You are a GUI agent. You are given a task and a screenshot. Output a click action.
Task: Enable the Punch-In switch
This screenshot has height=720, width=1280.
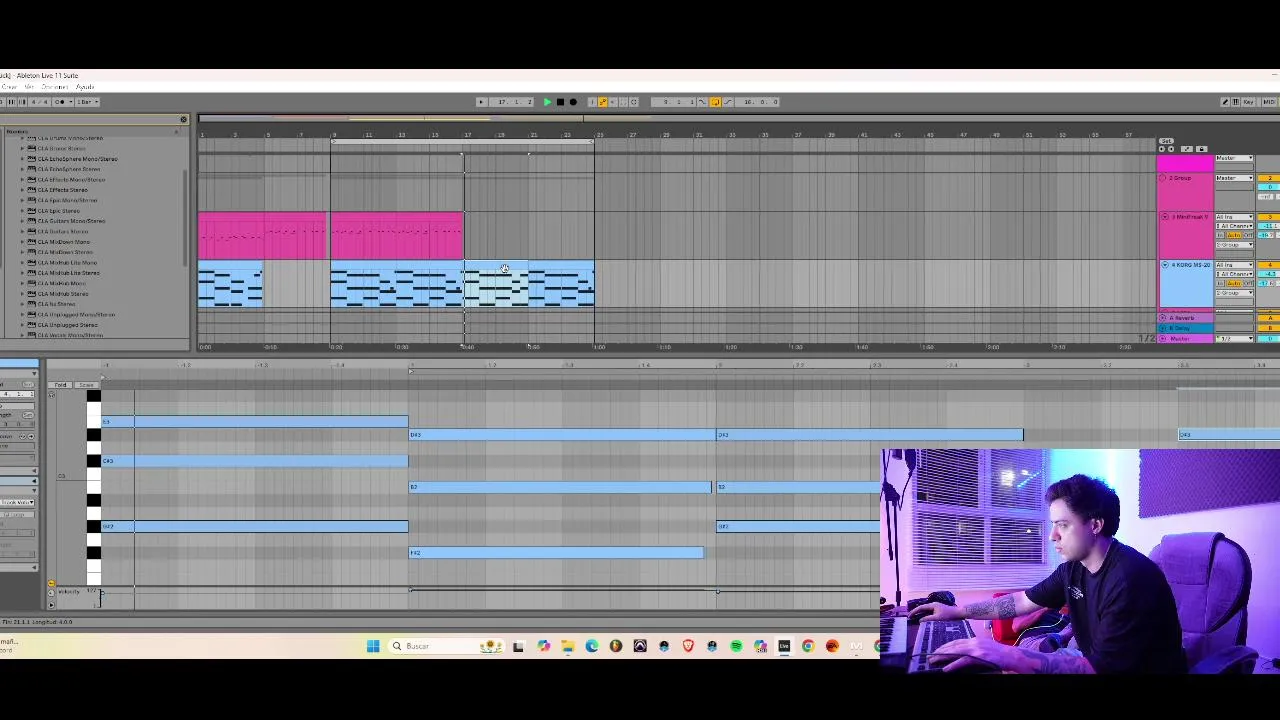coord(702,102)
